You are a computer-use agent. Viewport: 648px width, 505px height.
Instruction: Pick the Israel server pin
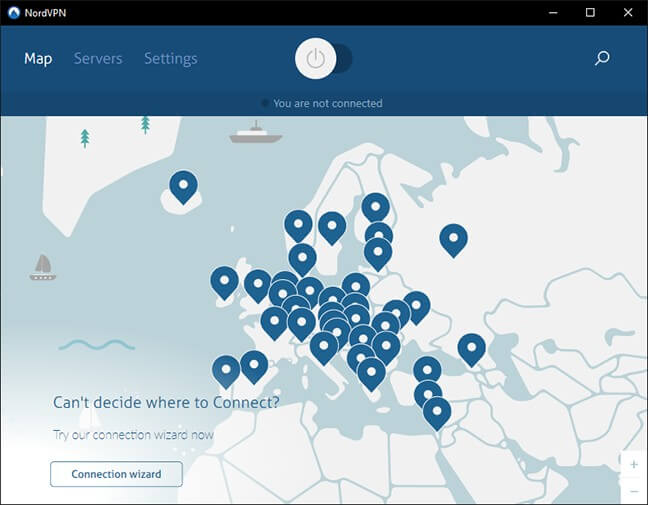437,413
